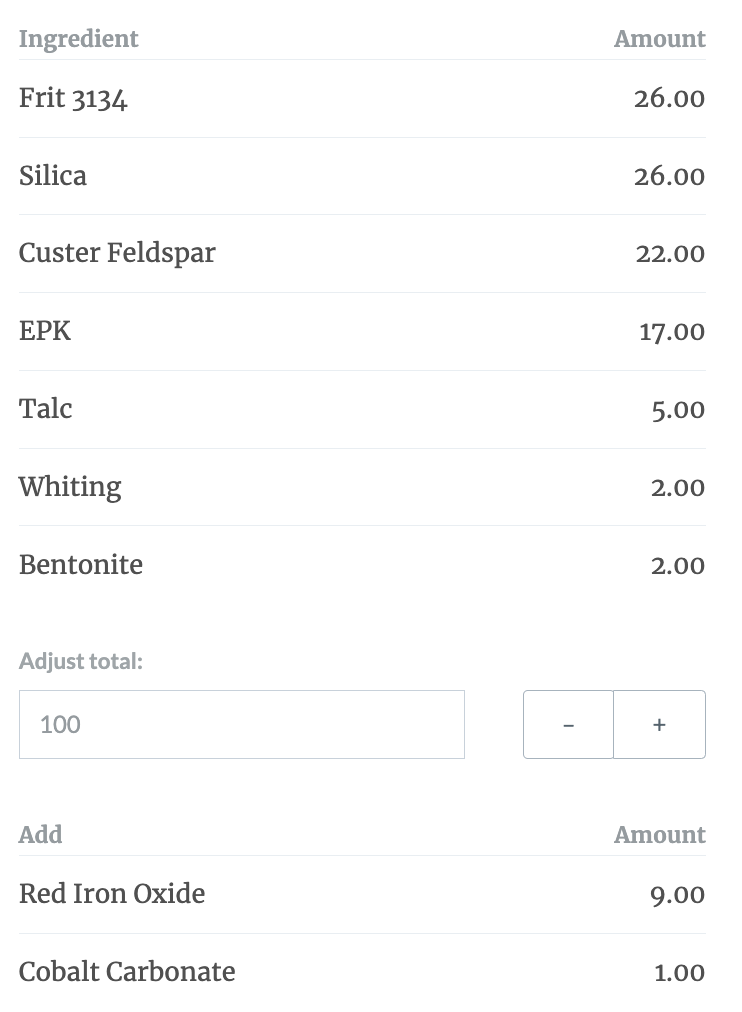
Task: Click the top Amount column header
Action: click(659, 39)
